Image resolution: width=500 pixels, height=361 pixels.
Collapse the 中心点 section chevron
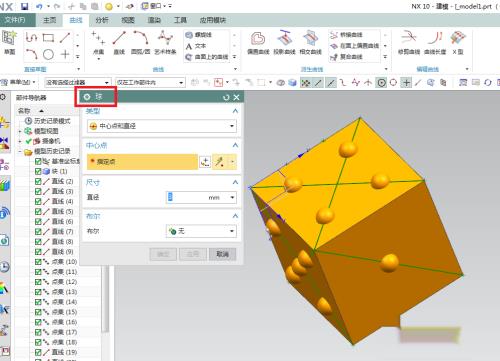tap(235, 145)
